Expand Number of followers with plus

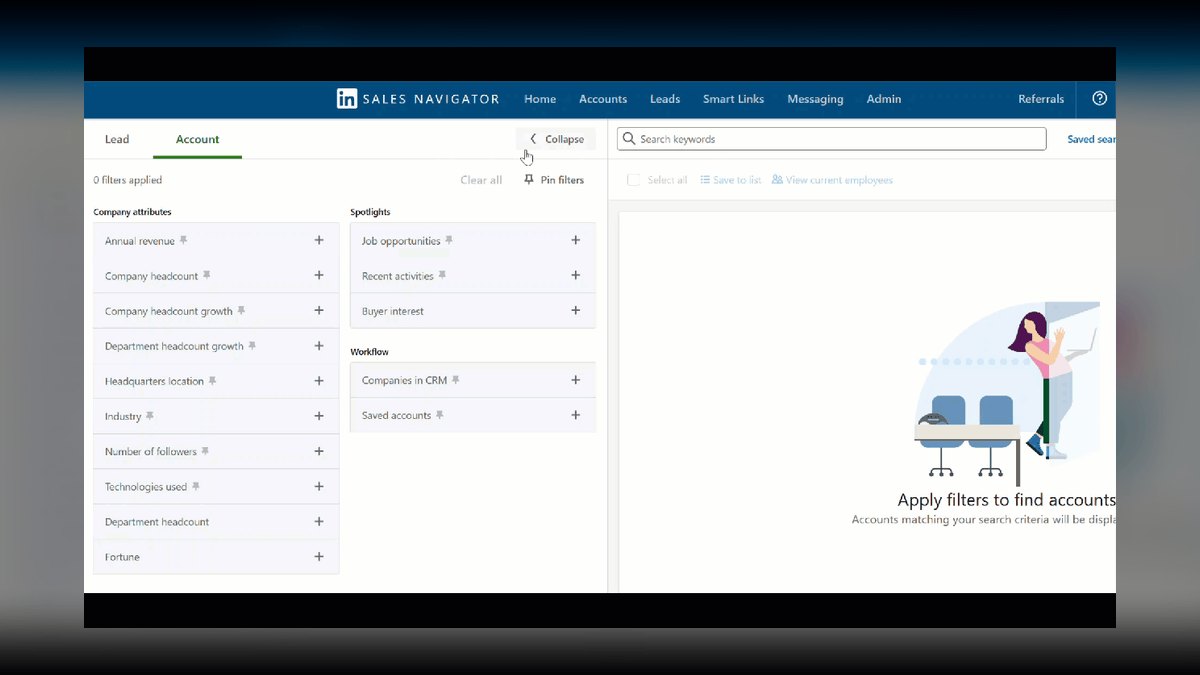coord(319,451)
